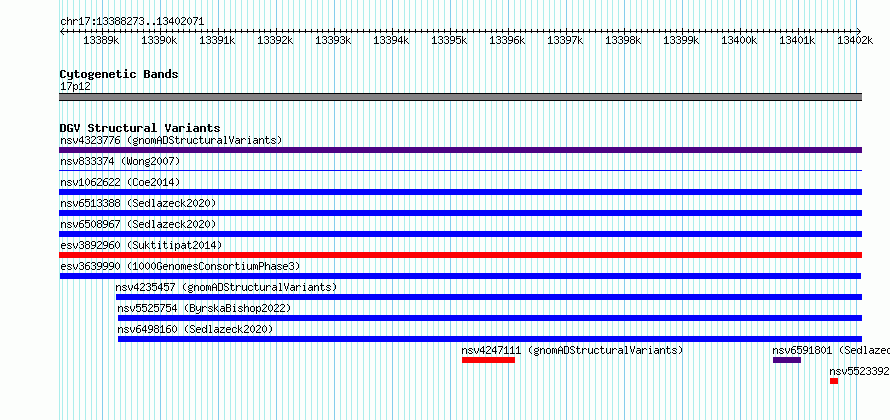Select the red esv3892960 variant bar
This screenshot has height=420, width=890.
(x=460, y=255)
